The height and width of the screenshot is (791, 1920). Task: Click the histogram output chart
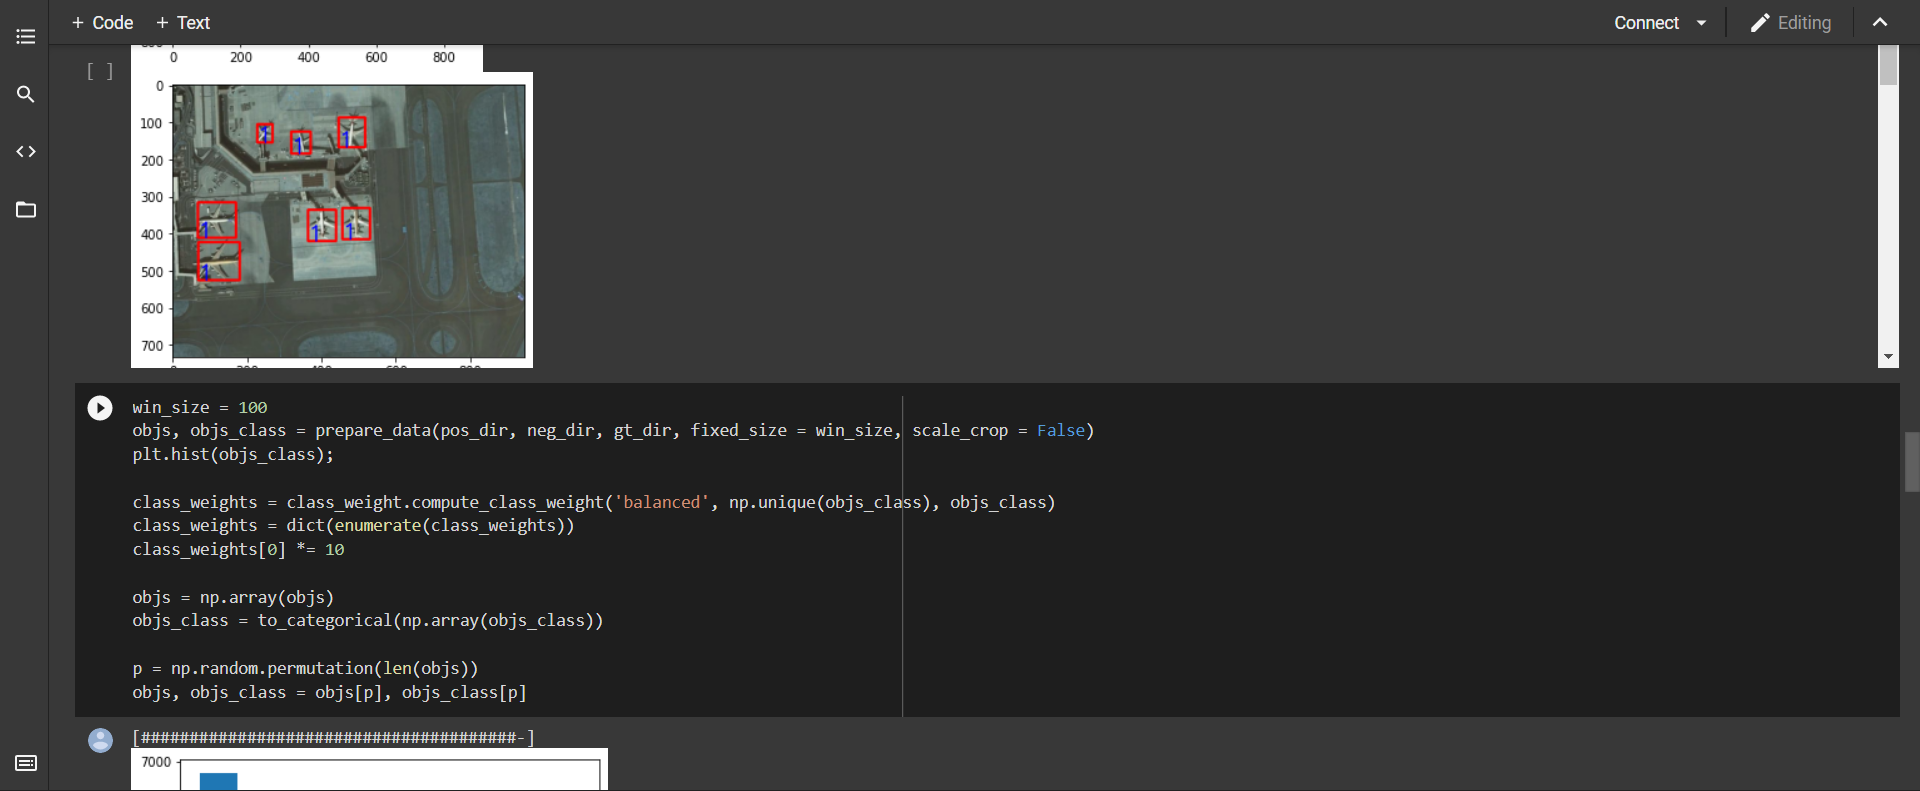369,769
